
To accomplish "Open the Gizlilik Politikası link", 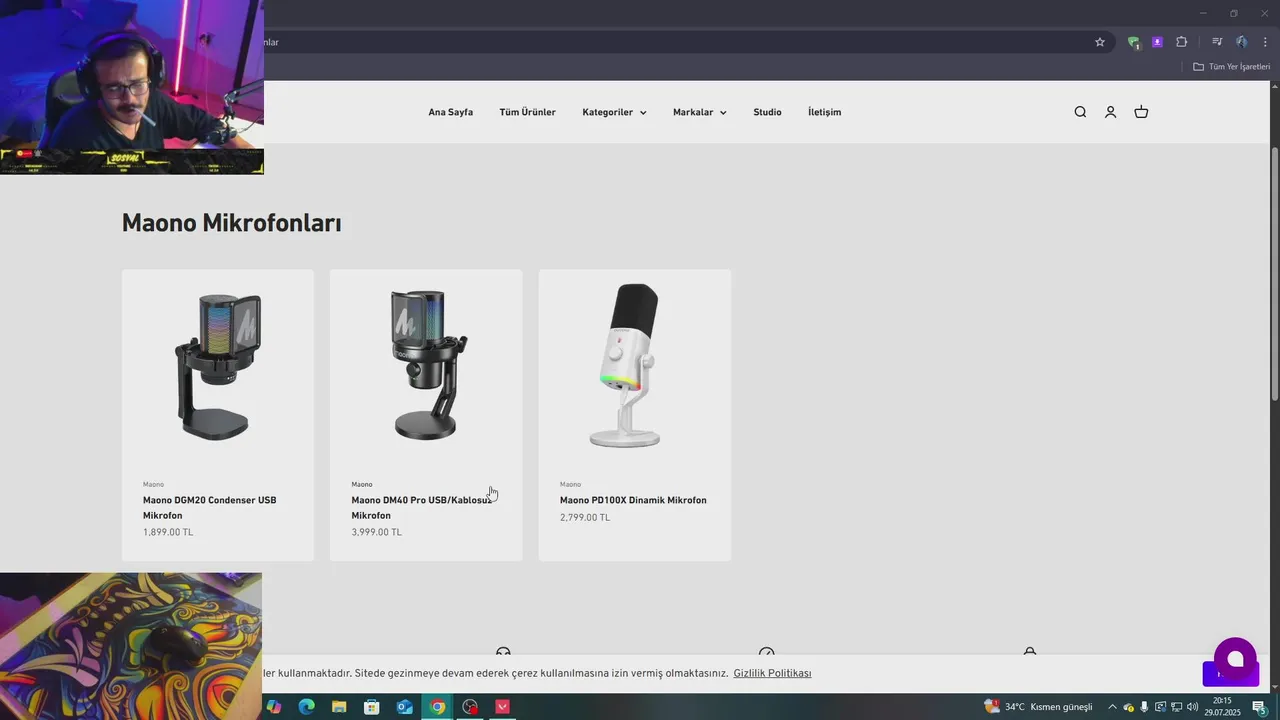I will click(x=772, y=673).
